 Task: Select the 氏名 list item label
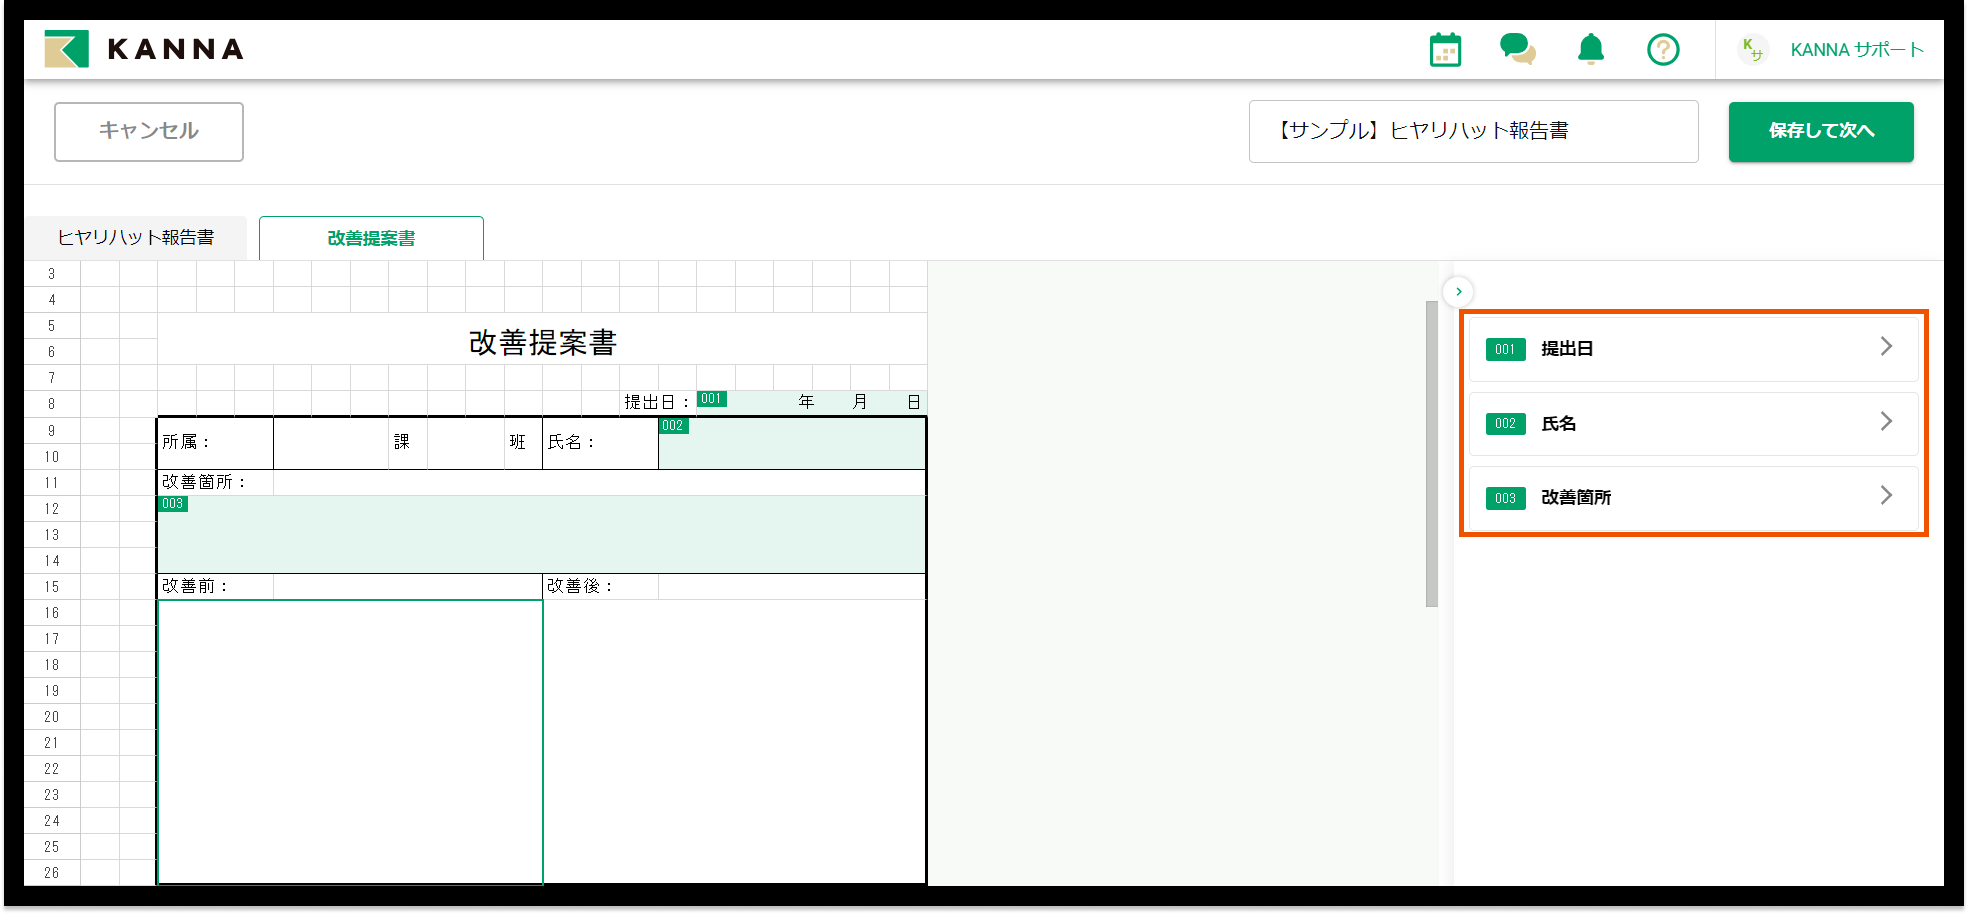coord(1558,424)
